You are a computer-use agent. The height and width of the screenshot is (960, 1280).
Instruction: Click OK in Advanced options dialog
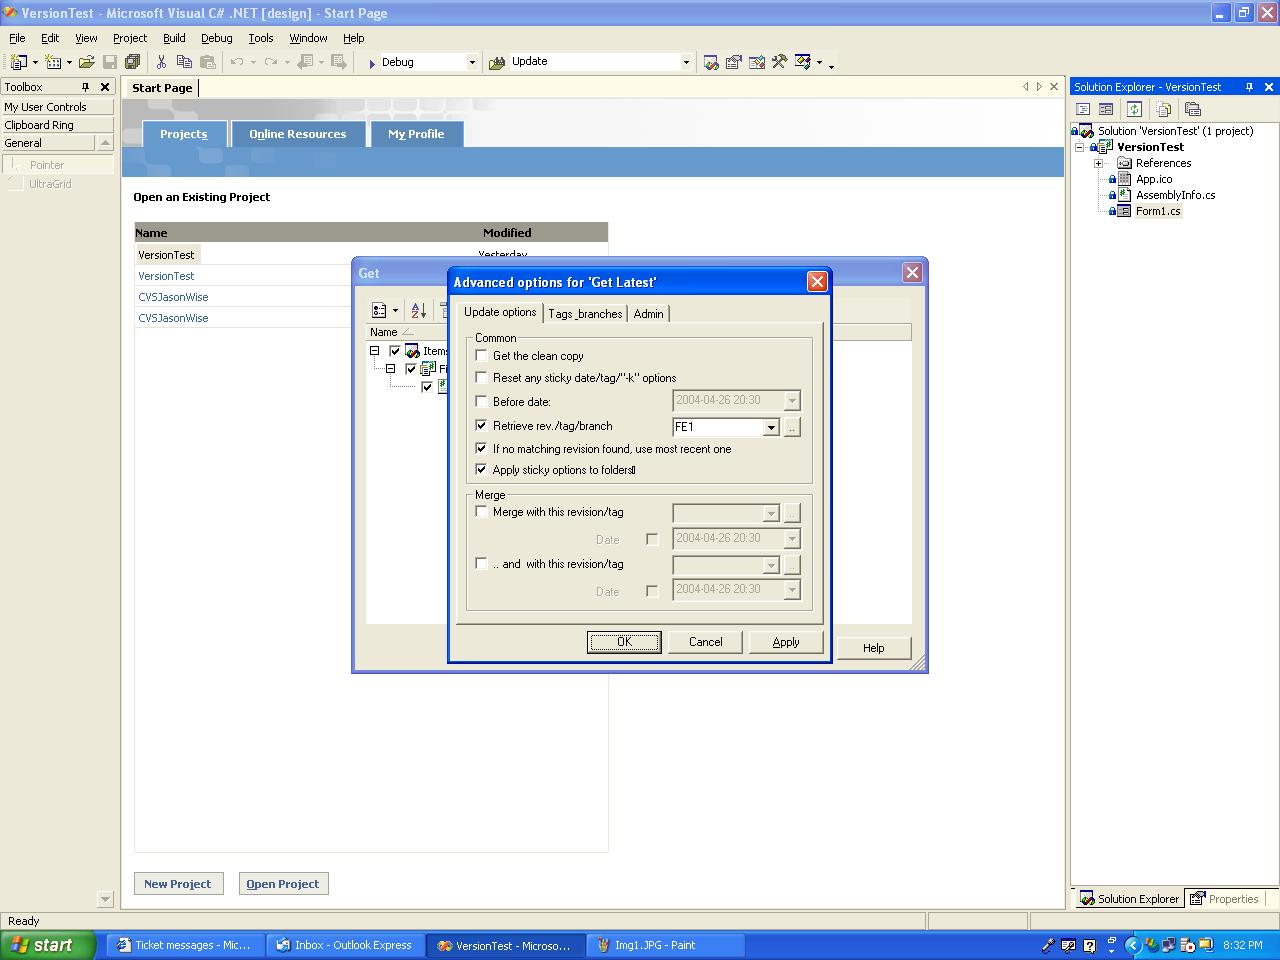pos(624,642)
